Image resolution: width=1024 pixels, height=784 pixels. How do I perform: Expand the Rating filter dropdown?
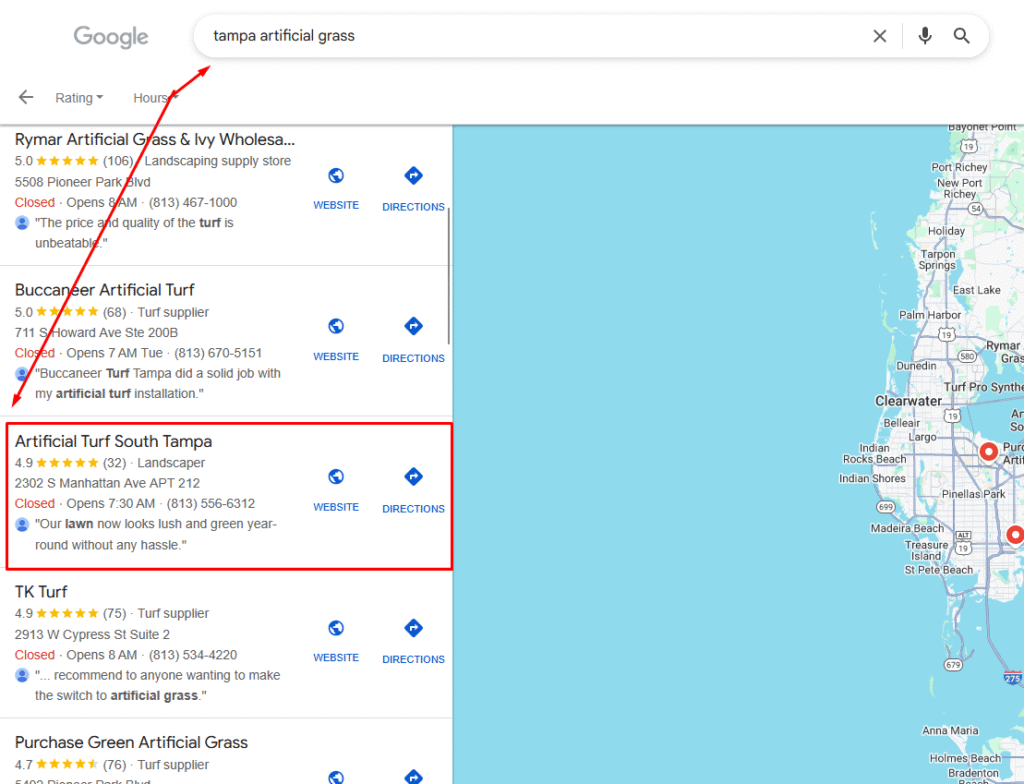(79, 98)
